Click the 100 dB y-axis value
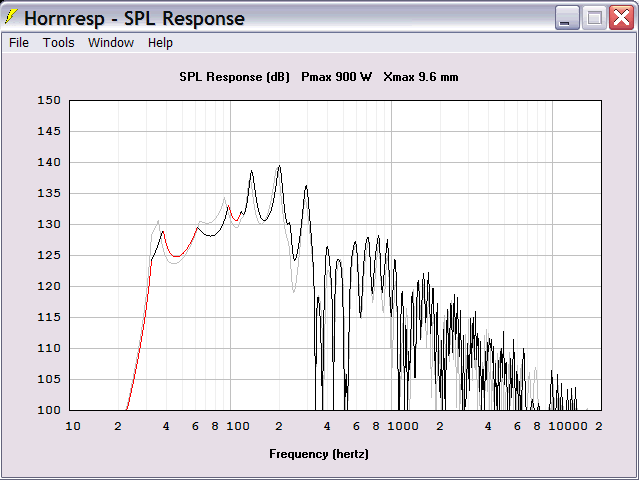 pos(49,410)
